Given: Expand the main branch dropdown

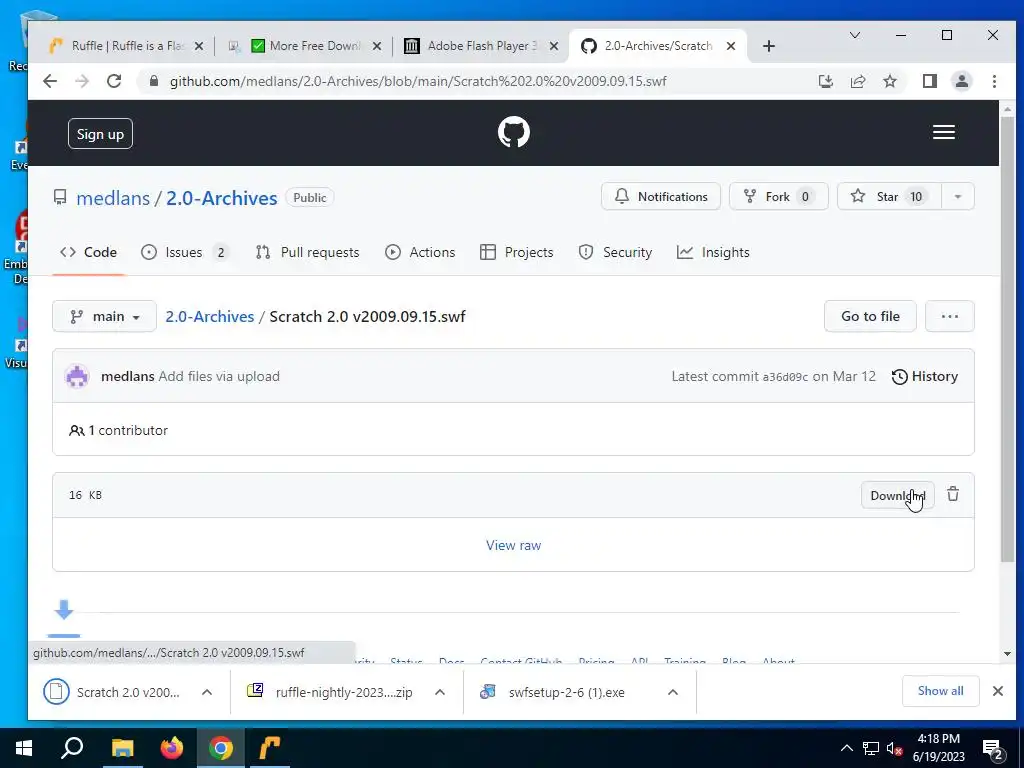Looking at the screenshot, I should coord(104,317).
